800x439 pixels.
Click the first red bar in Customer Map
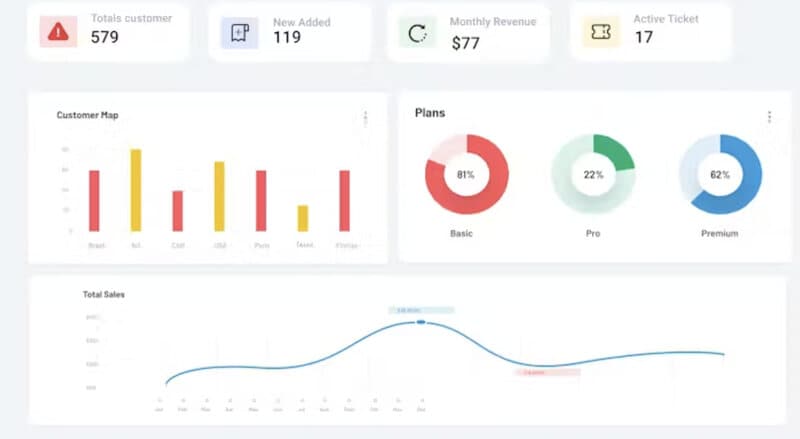tap(94, 201)
